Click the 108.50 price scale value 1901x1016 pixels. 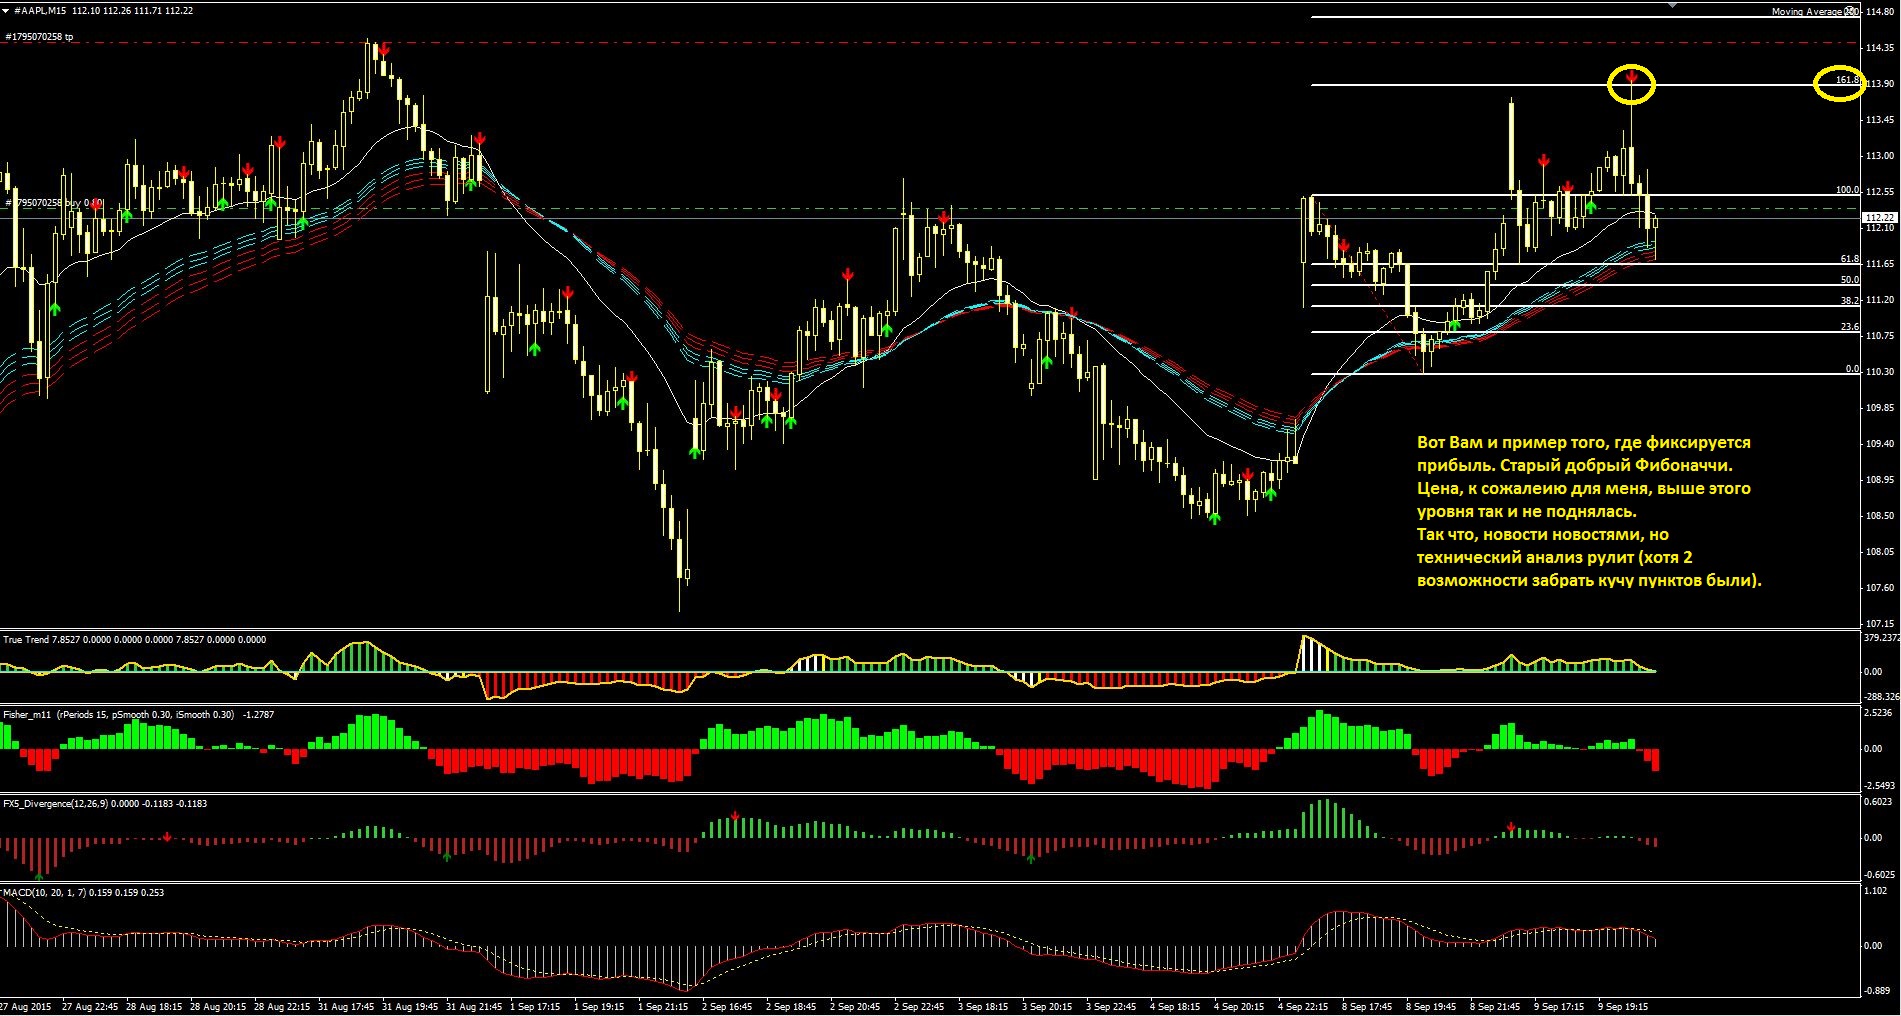[x=1879, y=516]
